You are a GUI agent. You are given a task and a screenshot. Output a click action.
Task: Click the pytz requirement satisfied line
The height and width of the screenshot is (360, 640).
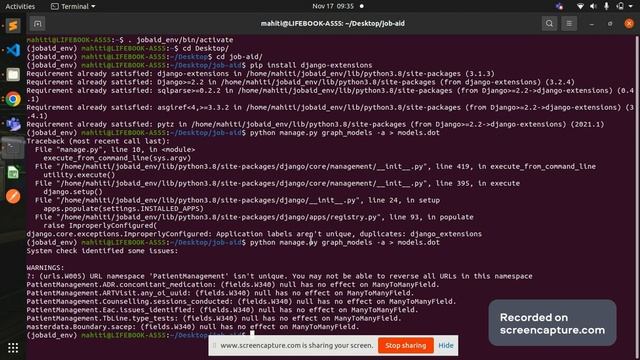click(315, 124)
